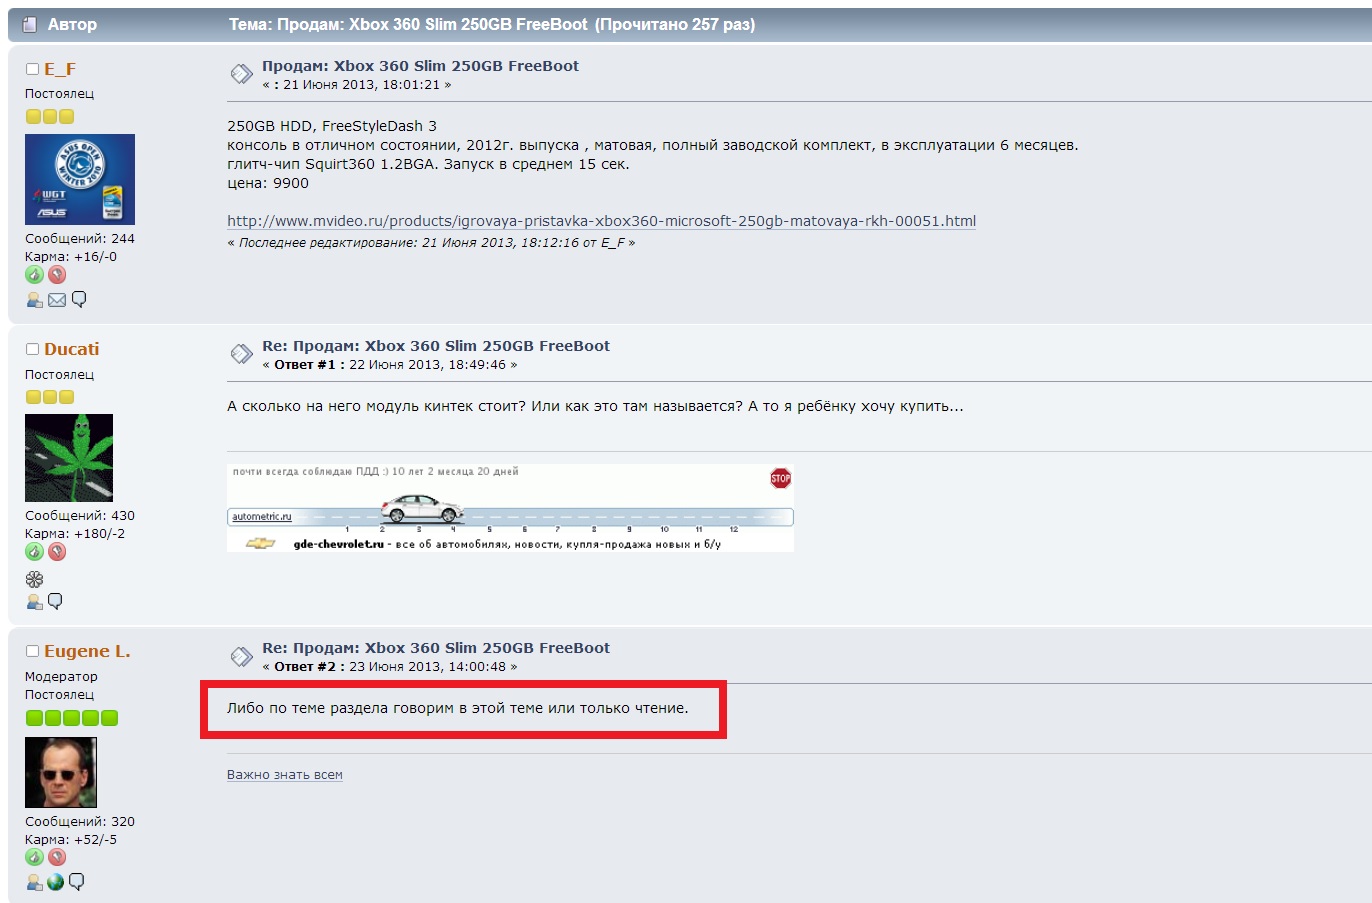Click the status box next to Eugene L.

coord(32,651)
